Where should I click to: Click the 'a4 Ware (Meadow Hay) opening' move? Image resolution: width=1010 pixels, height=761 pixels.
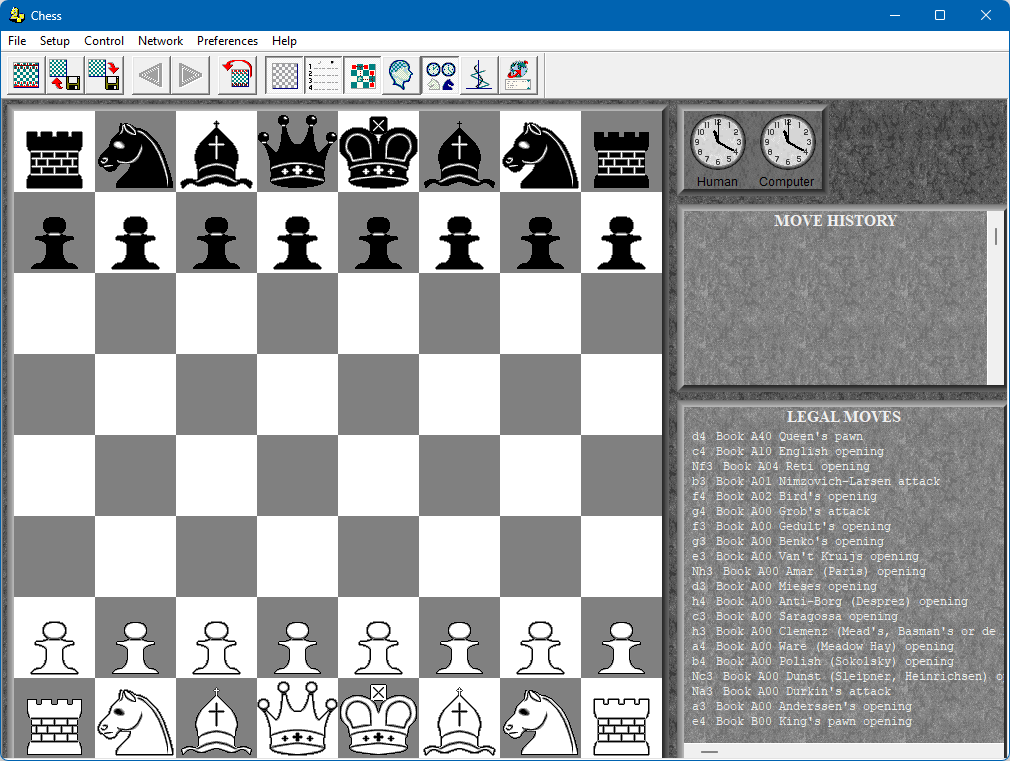823,646
